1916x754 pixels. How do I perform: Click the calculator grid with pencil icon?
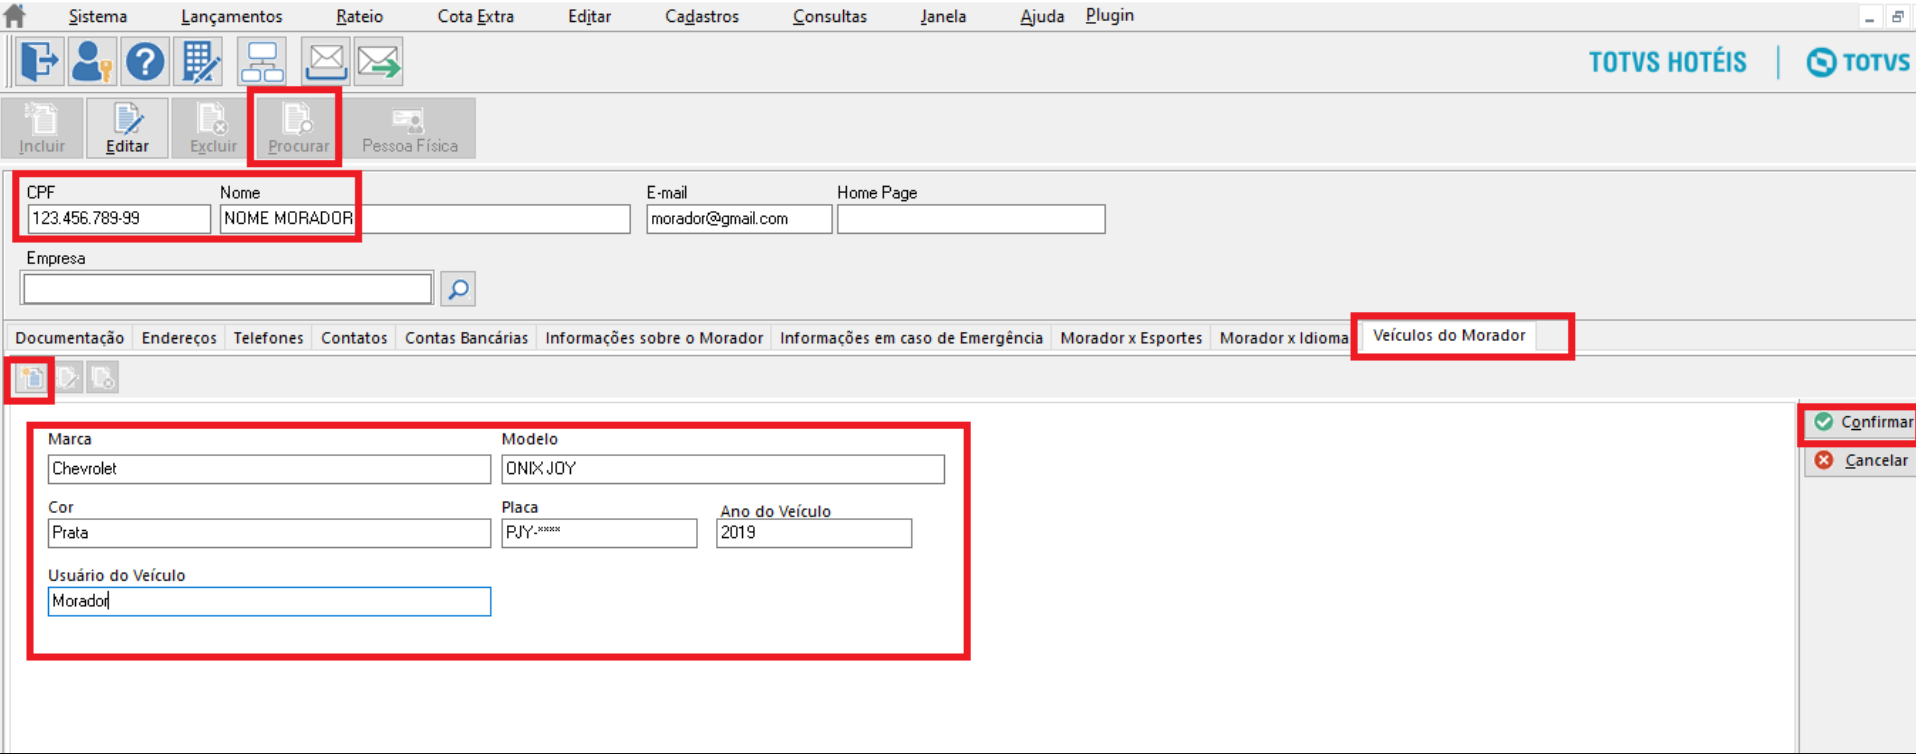pos(200,62)
